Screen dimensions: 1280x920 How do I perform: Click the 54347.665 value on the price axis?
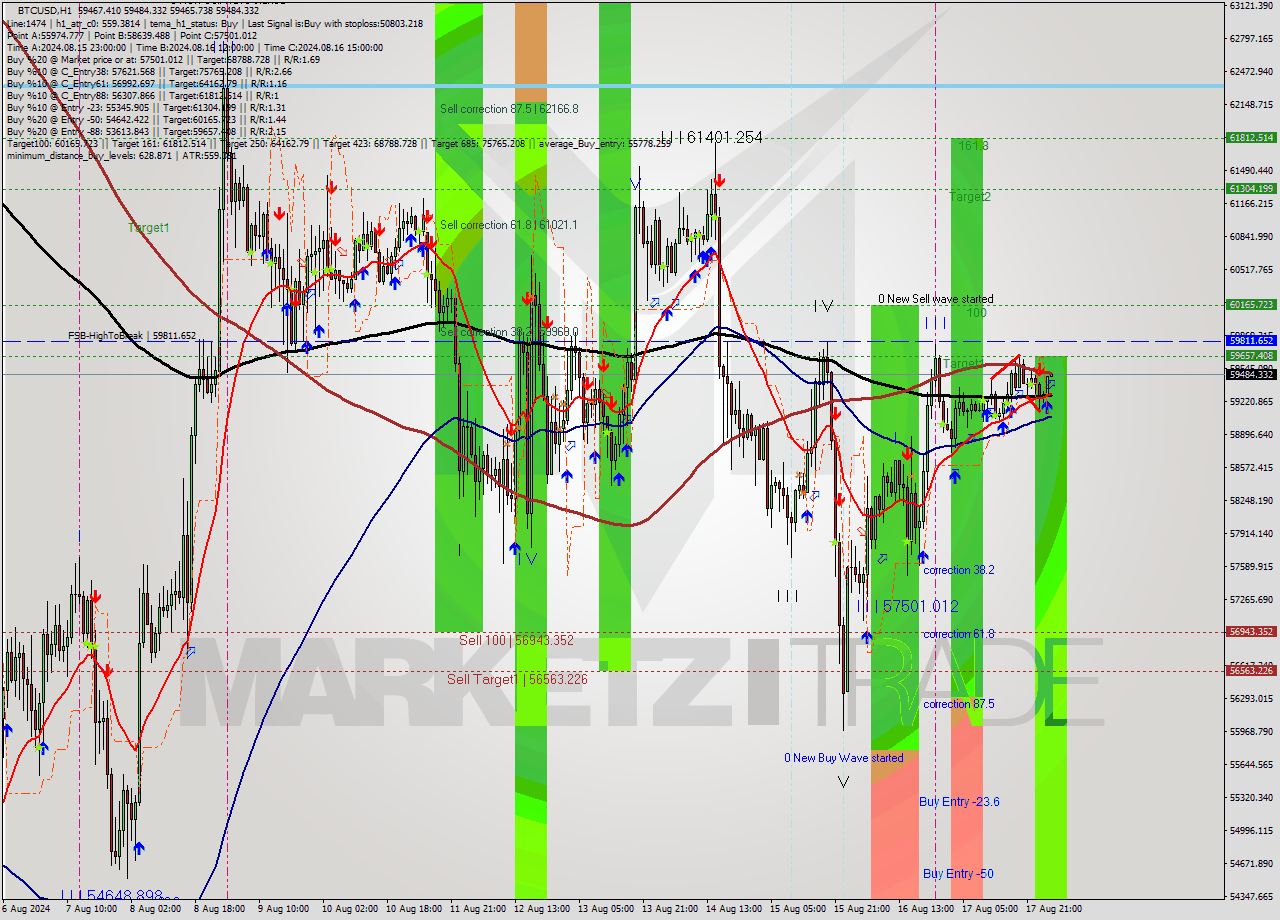(x=1251, y=897)
